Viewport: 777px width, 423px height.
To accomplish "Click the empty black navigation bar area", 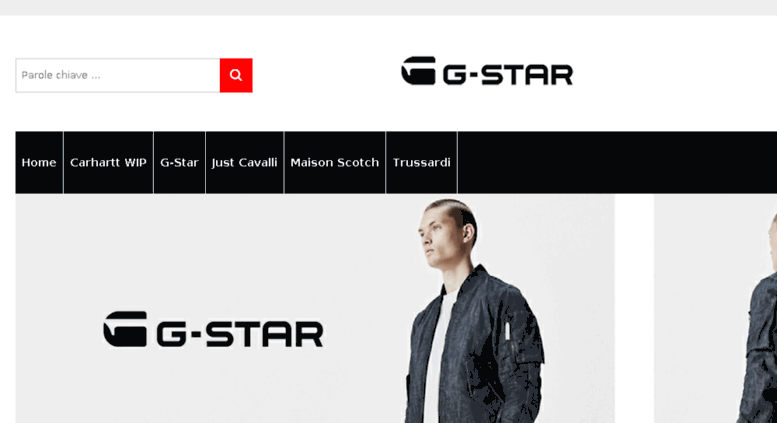I will tap(617, 162).
